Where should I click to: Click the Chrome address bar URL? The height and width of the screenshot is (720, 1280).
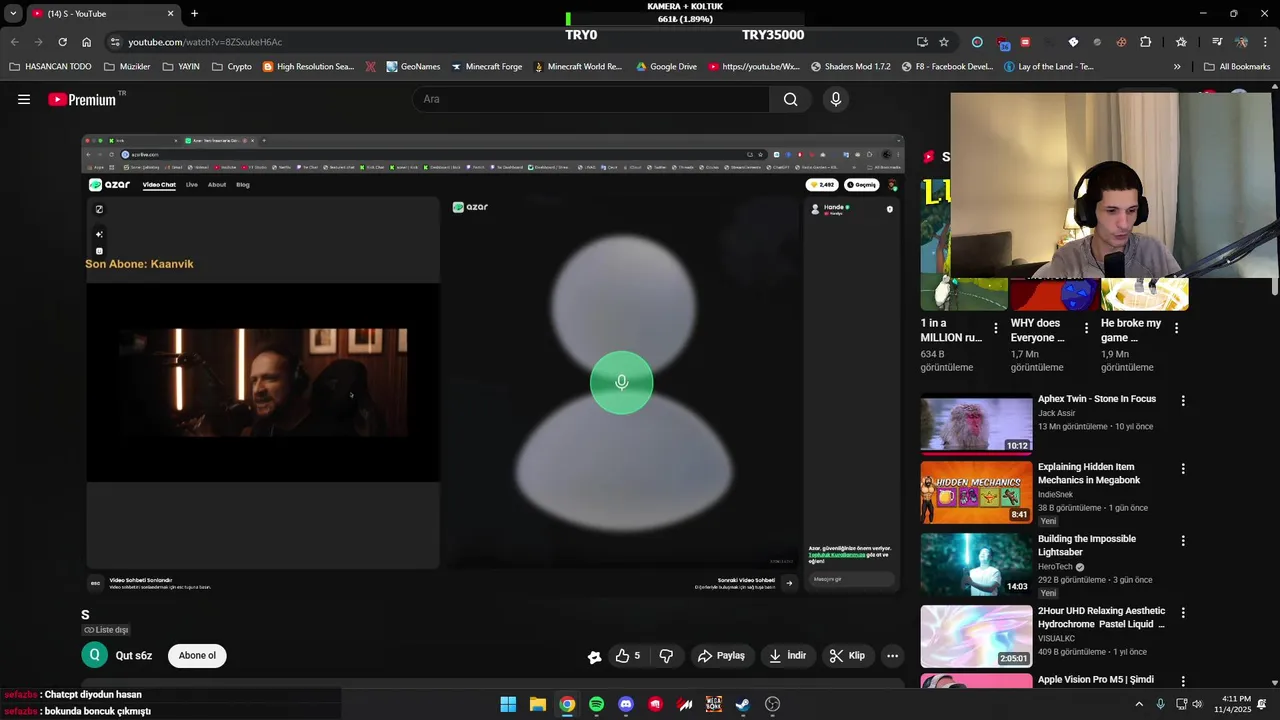pyautogui.click(x=205, y=42)
